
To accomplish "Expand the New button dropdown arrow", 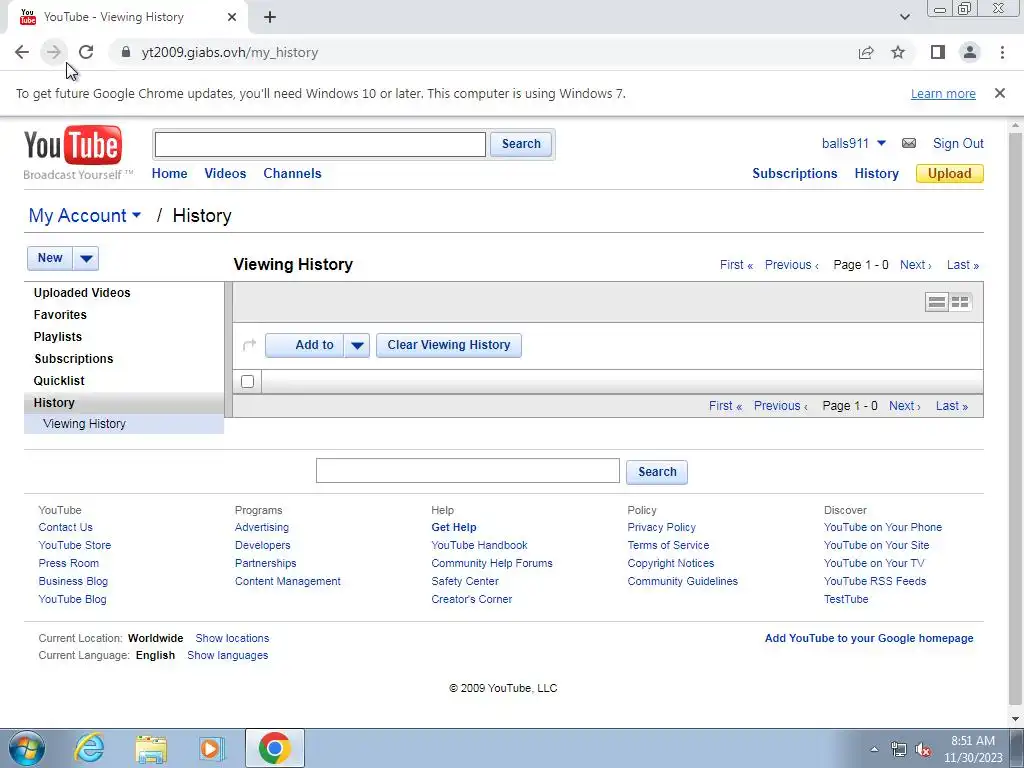I will coord(86,259).
